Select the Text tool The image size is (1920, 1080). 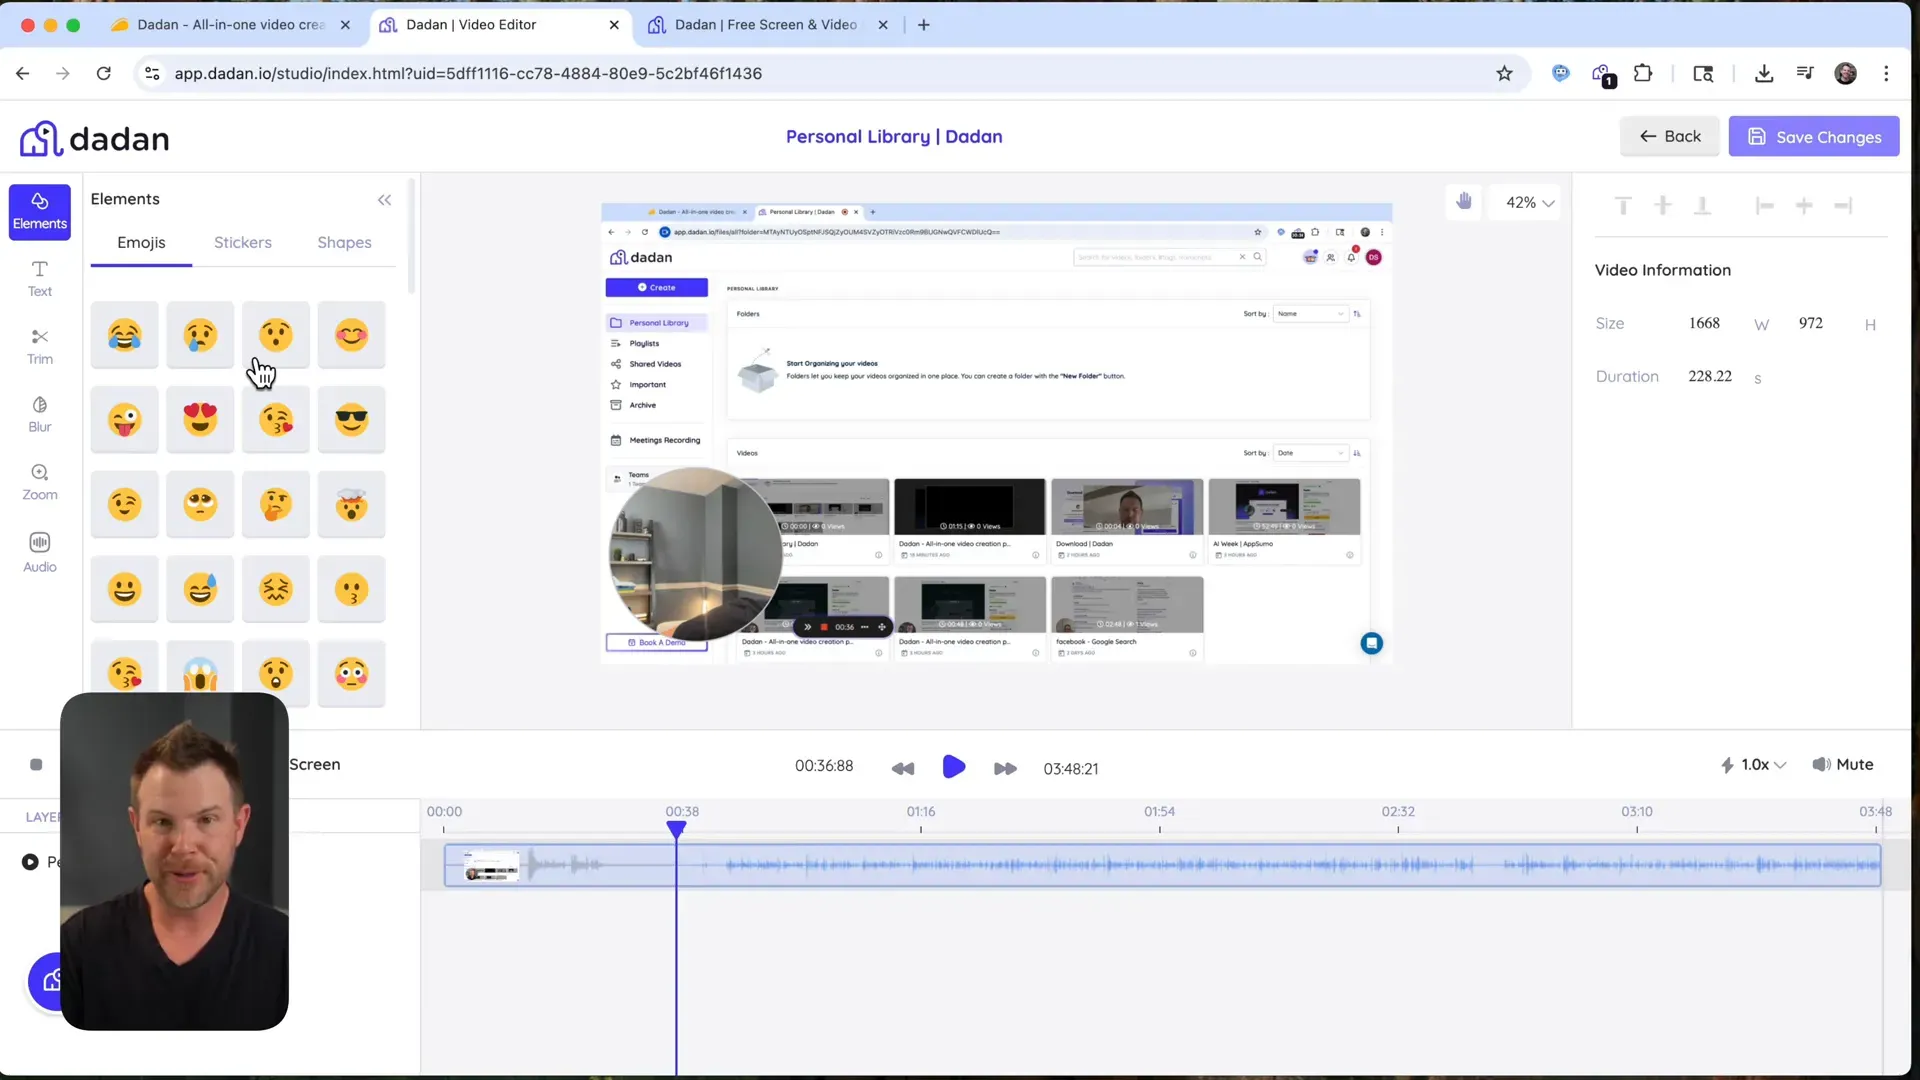pyautogui.click(x=40, y=279)
